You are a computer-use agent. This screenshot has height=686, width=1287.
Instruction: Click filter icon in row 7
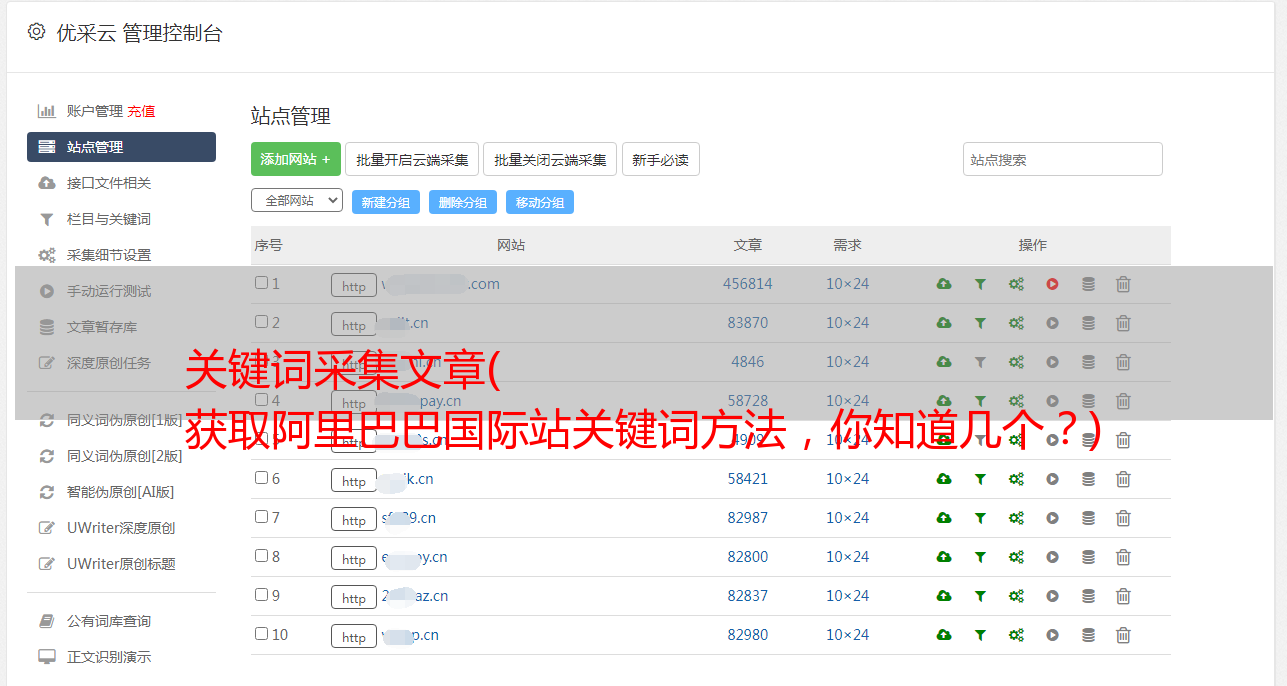[980, 518]
